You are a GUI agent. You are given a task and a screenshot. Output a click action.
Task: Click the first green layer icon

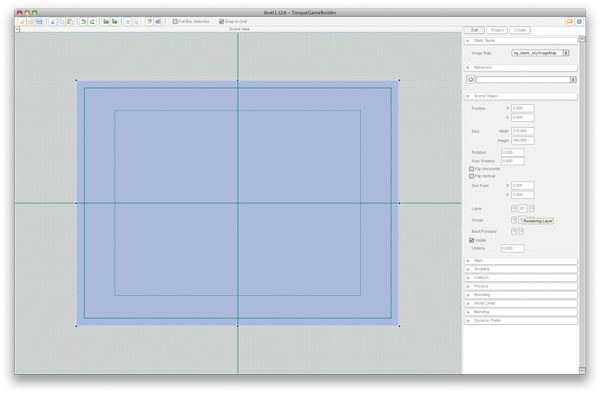pyautogui.click(x=106, y=22)
